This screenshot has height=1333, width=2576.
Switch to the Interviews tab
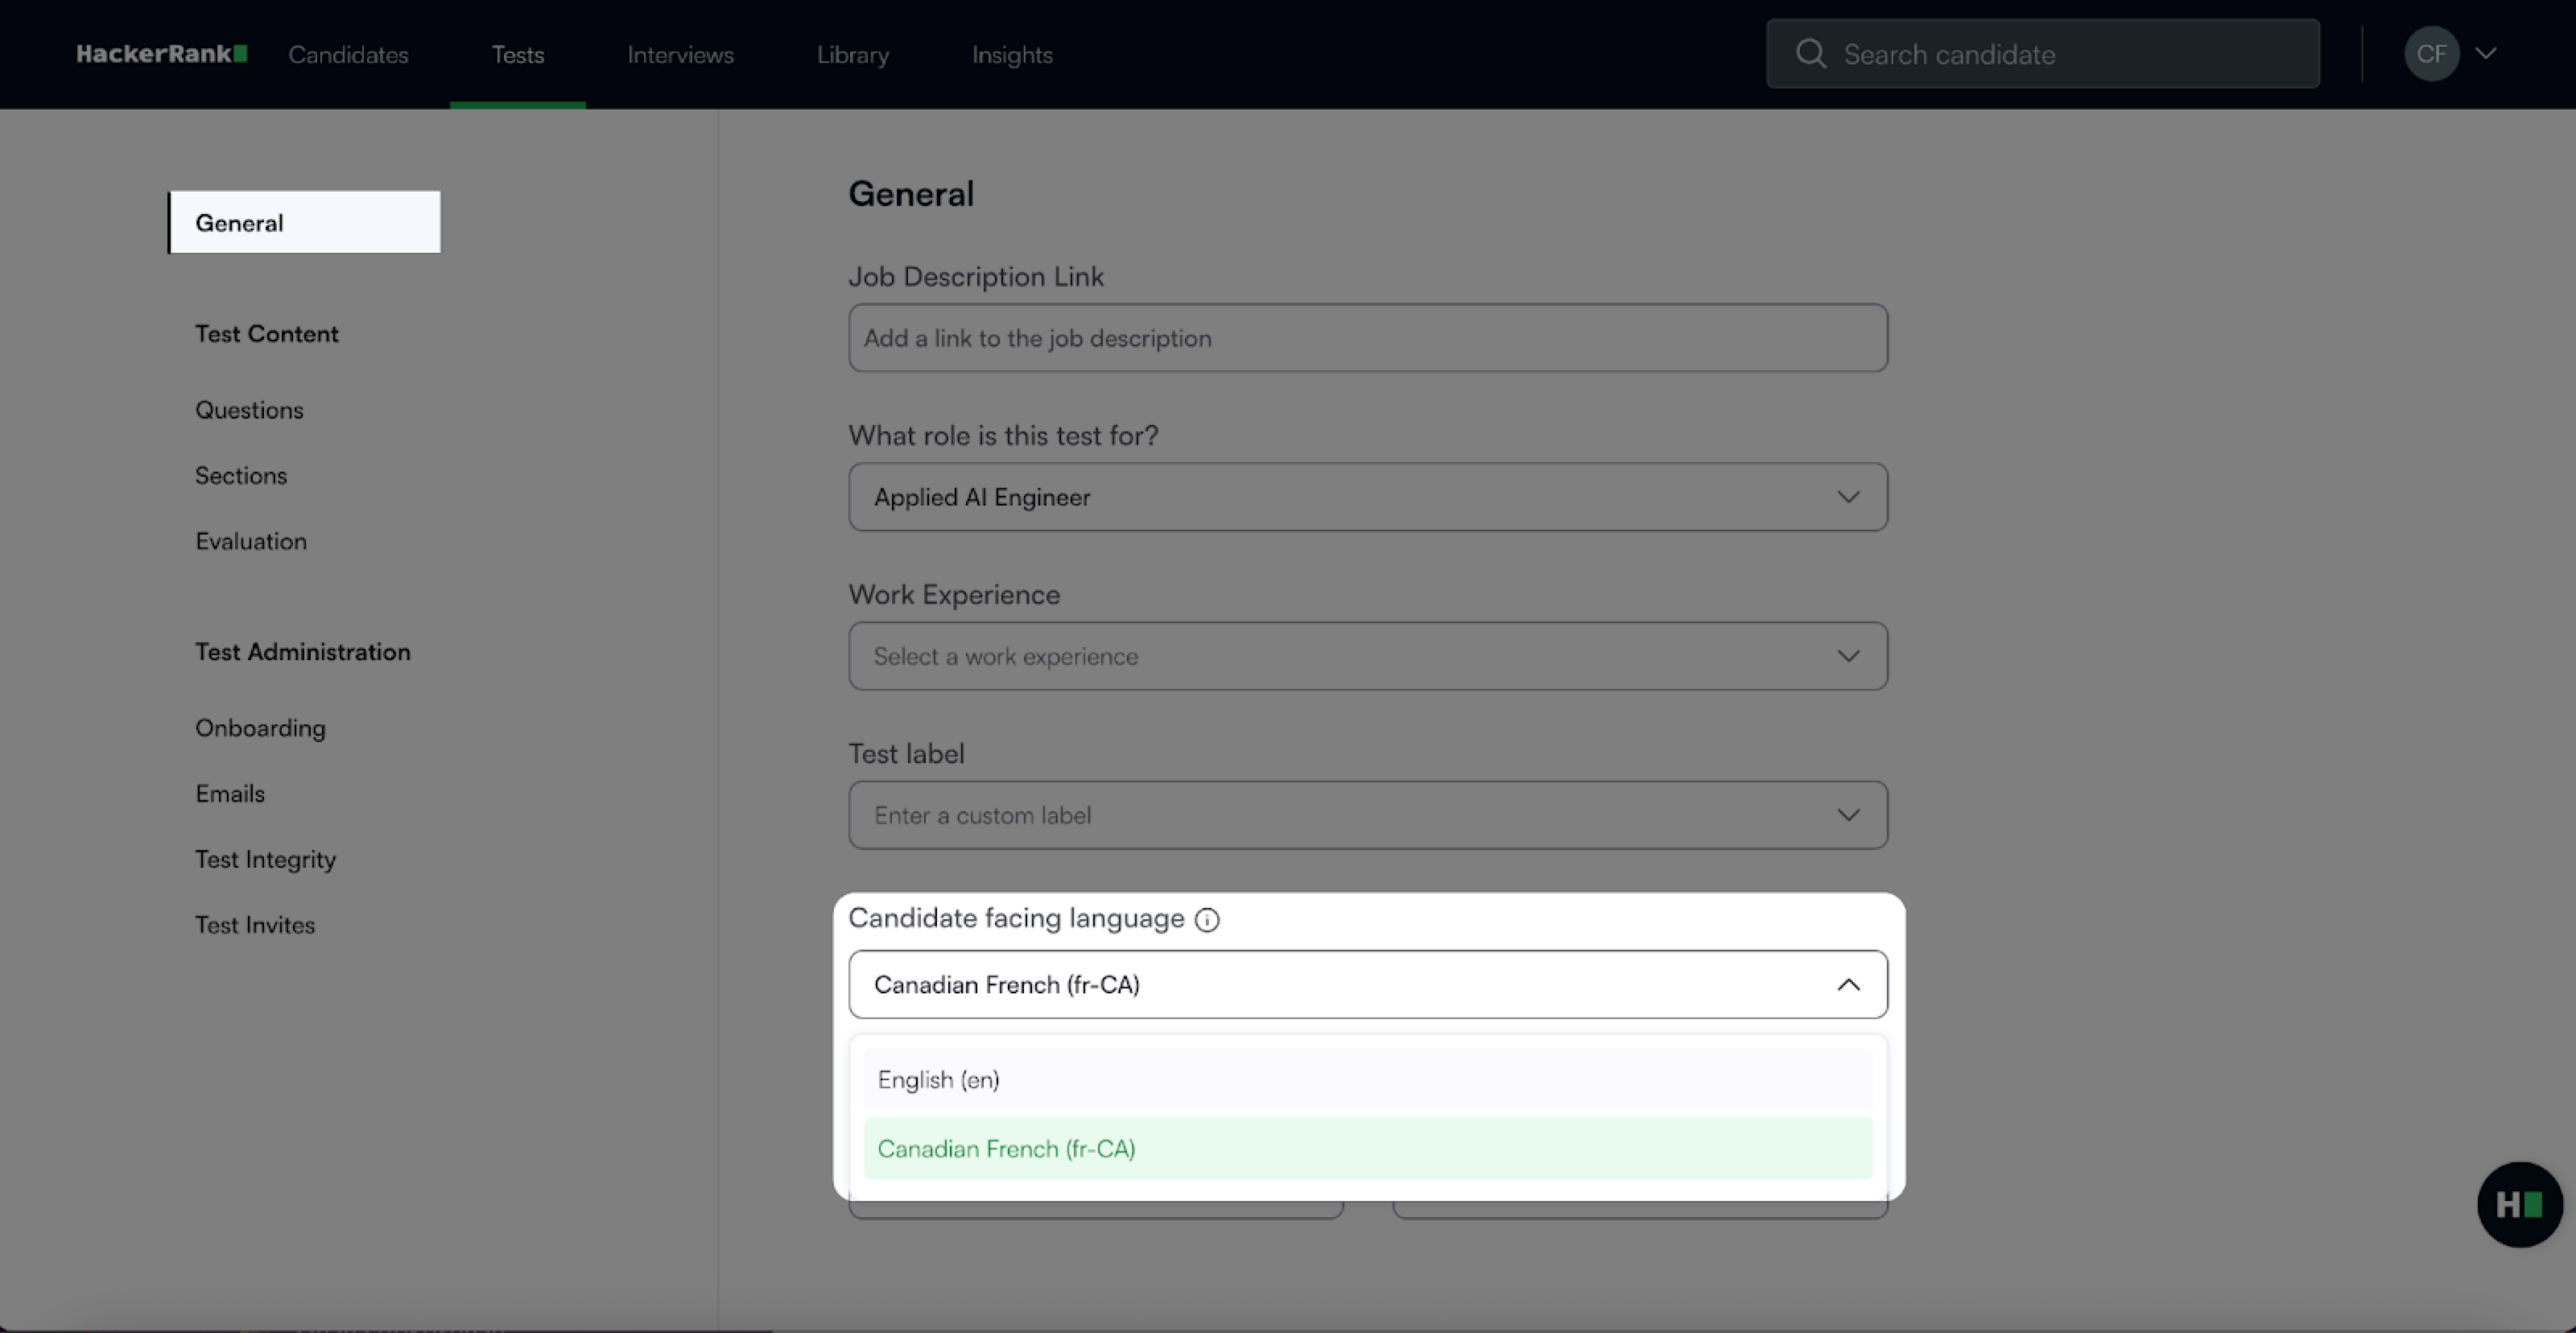coord(680,55)
